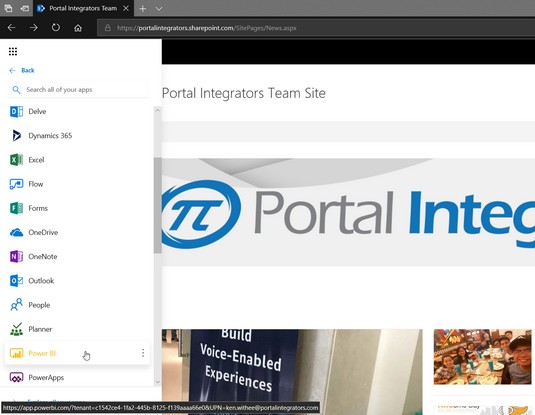Focus the Search all of your apps field
This screenshot has height=415, width=535.
[x=78, y=90]
